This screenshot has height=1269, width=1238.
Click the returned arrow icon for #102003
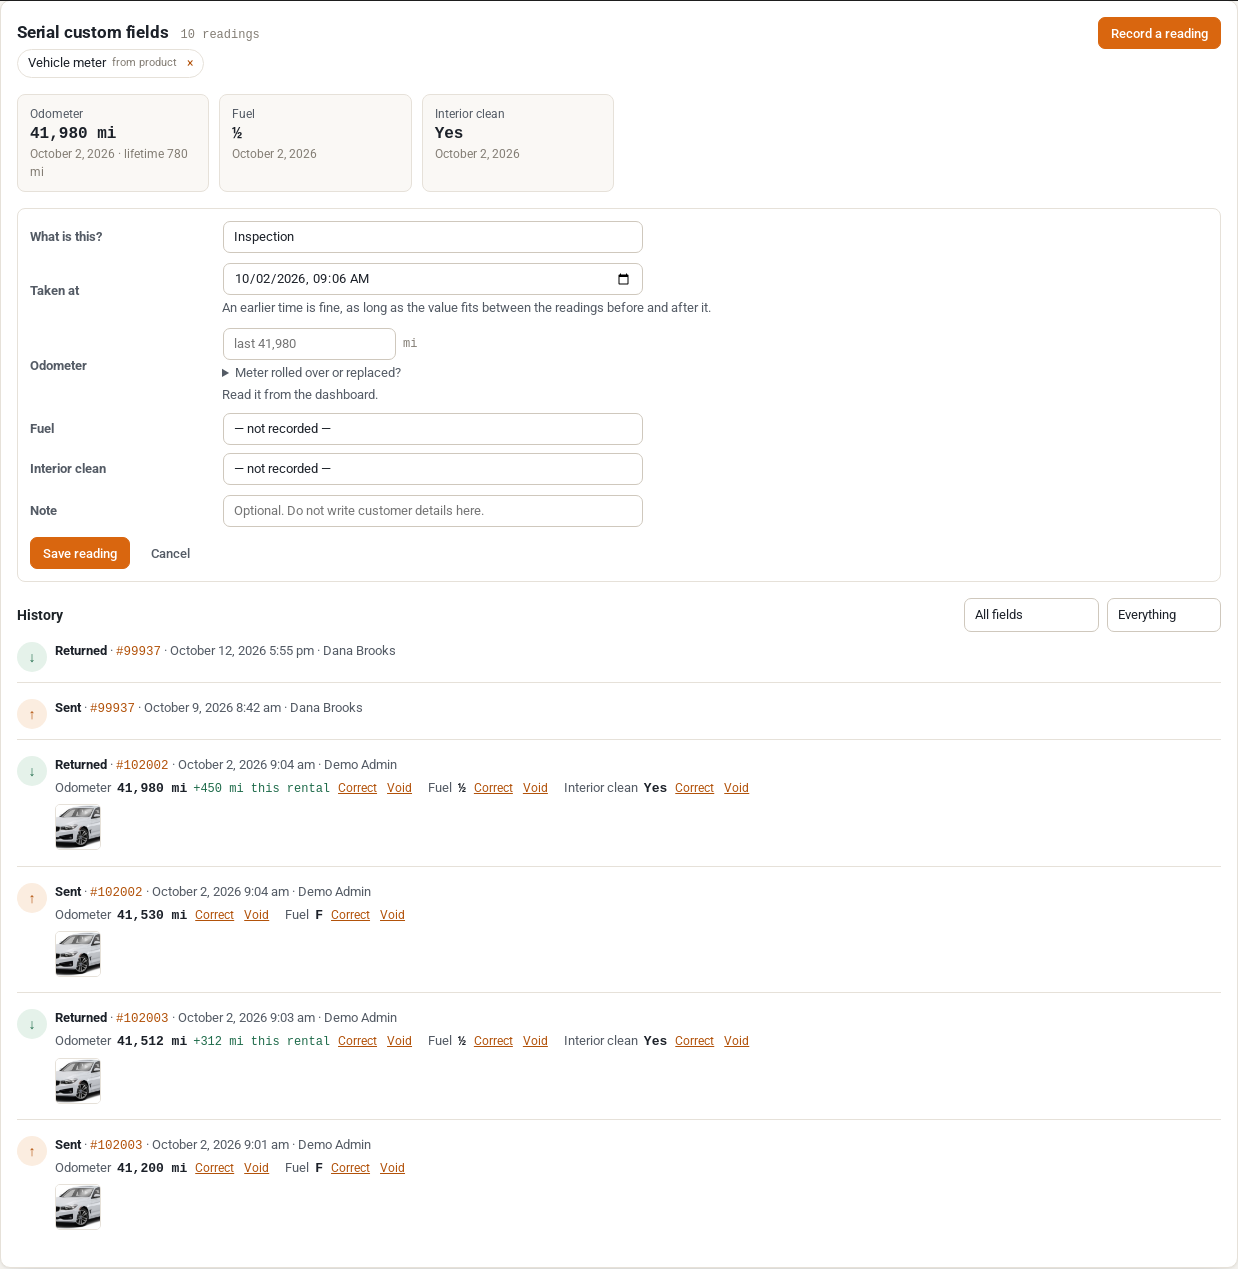(32, 1024)
